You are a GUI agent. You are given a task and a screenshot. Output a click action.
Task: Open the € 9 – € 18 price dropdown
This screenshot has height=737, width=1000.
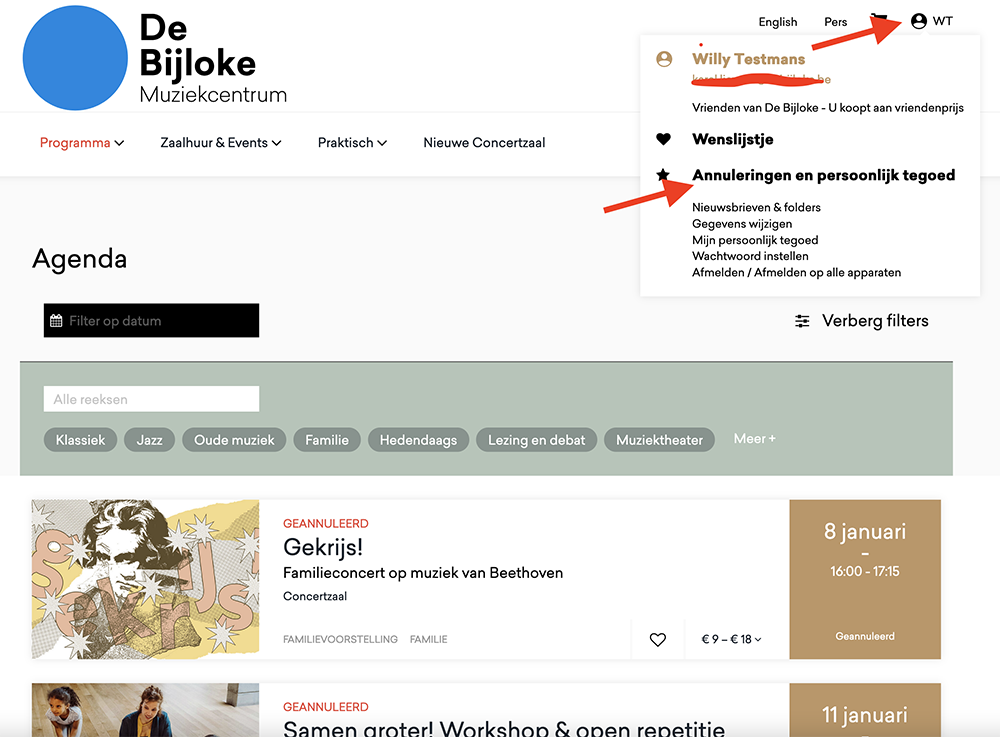(x=731, y=640)
